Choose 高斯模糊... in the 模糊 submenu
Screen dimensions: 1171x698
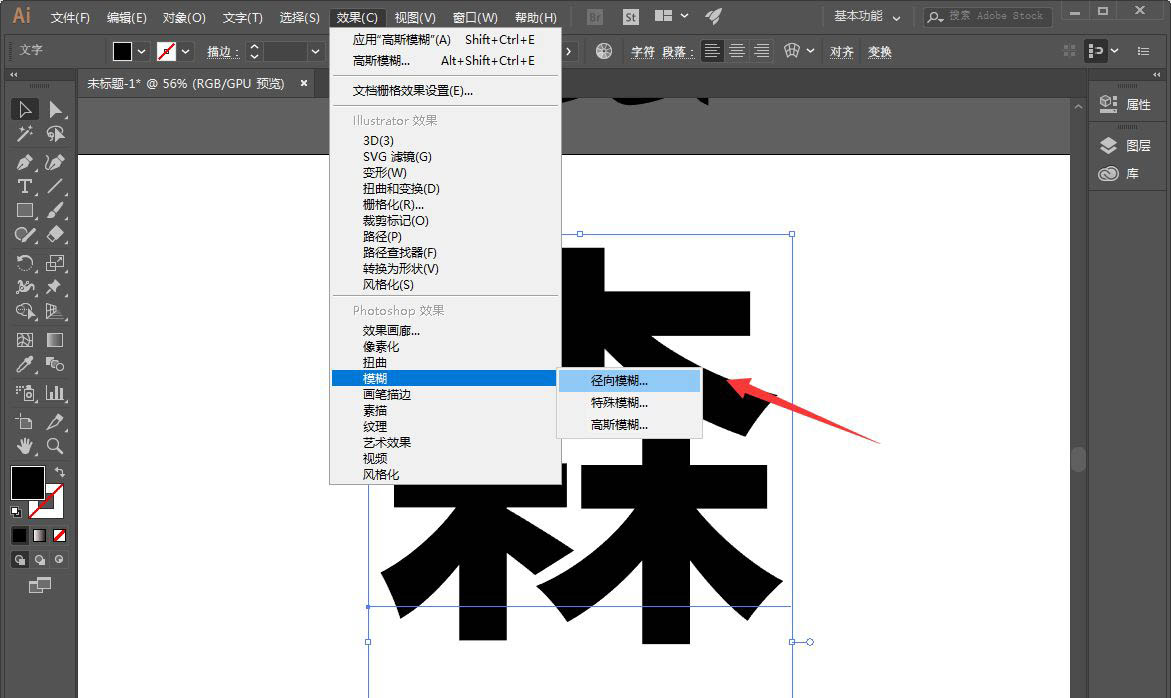630,425
